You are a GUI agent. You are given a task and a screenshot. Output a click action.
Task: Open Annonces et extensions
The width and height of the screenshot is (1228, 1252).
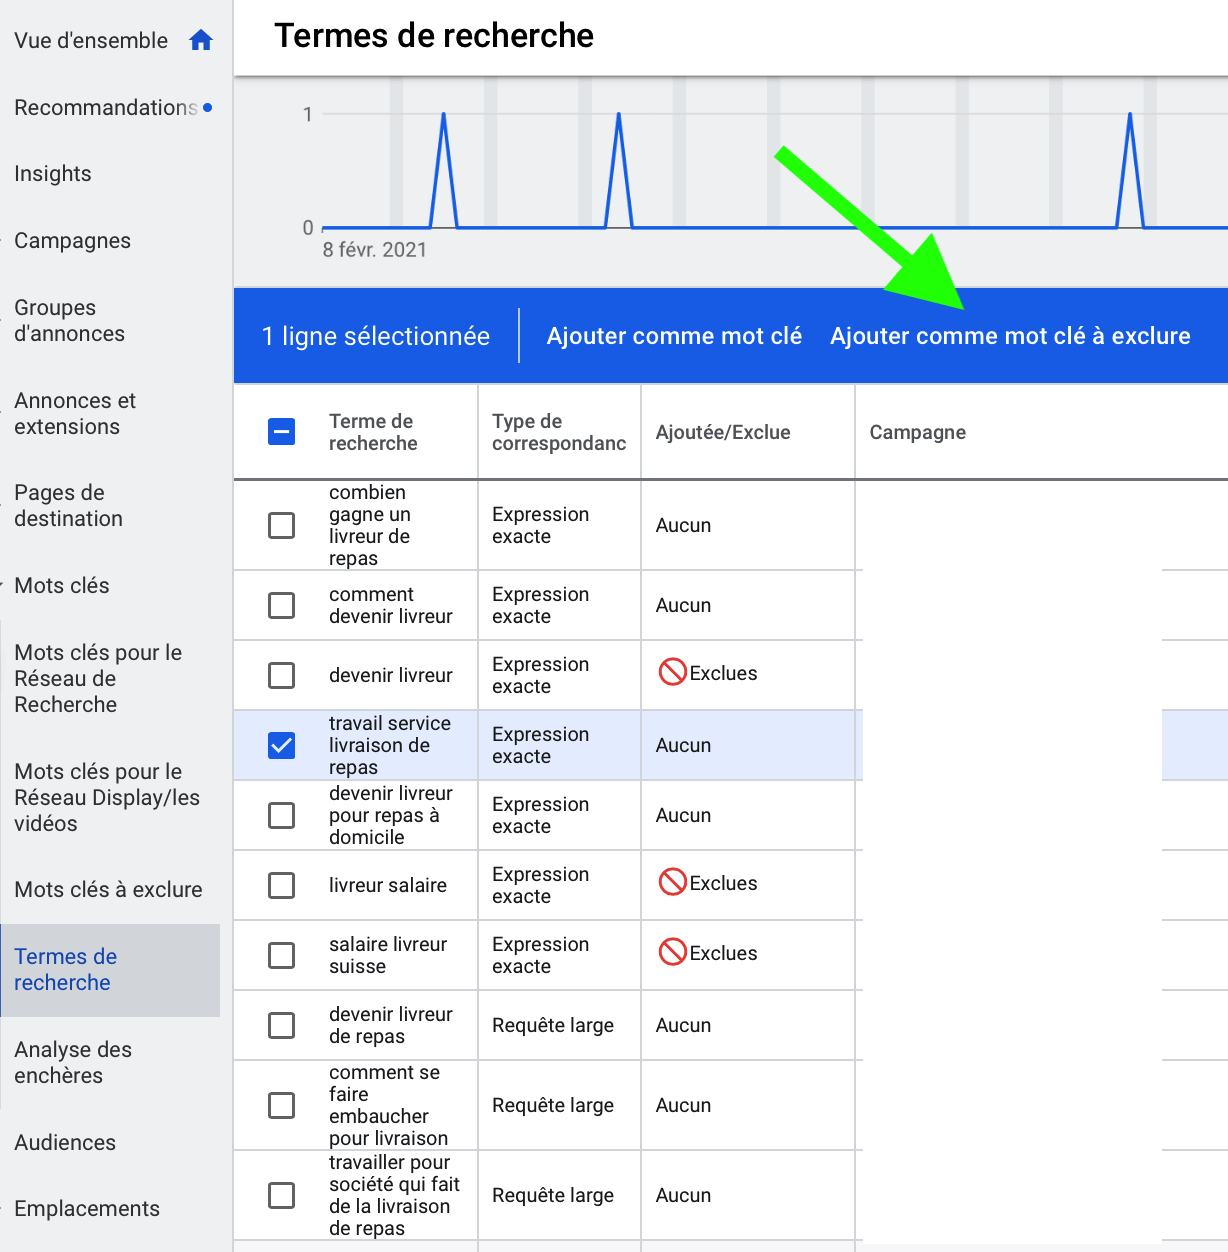pyautogui.click(x=75, y=413)
